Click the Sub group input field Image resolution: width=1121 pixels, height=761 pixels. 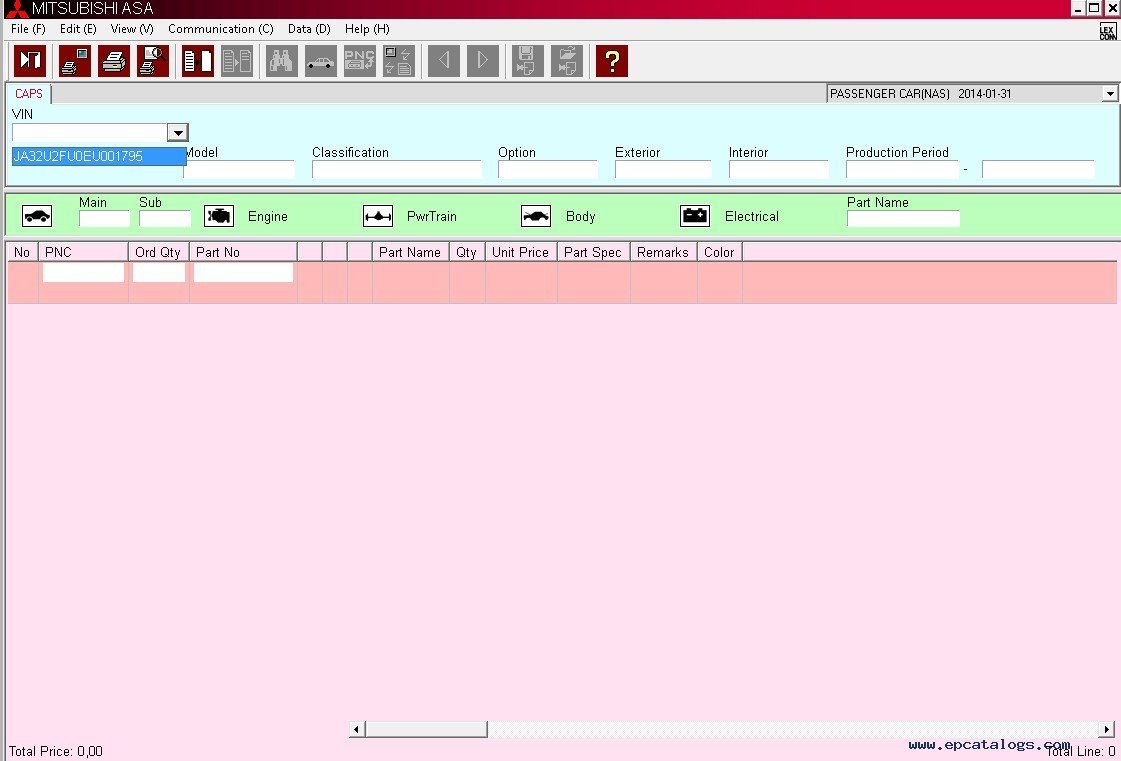[164, 219]
